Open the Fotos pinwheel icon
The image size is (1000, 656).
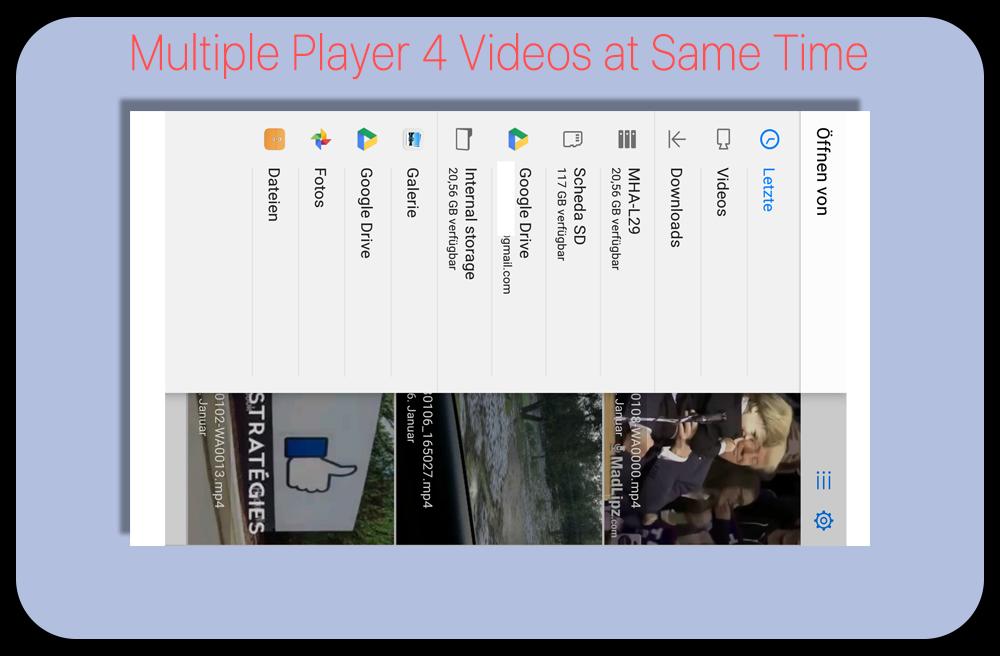[321, 139]
